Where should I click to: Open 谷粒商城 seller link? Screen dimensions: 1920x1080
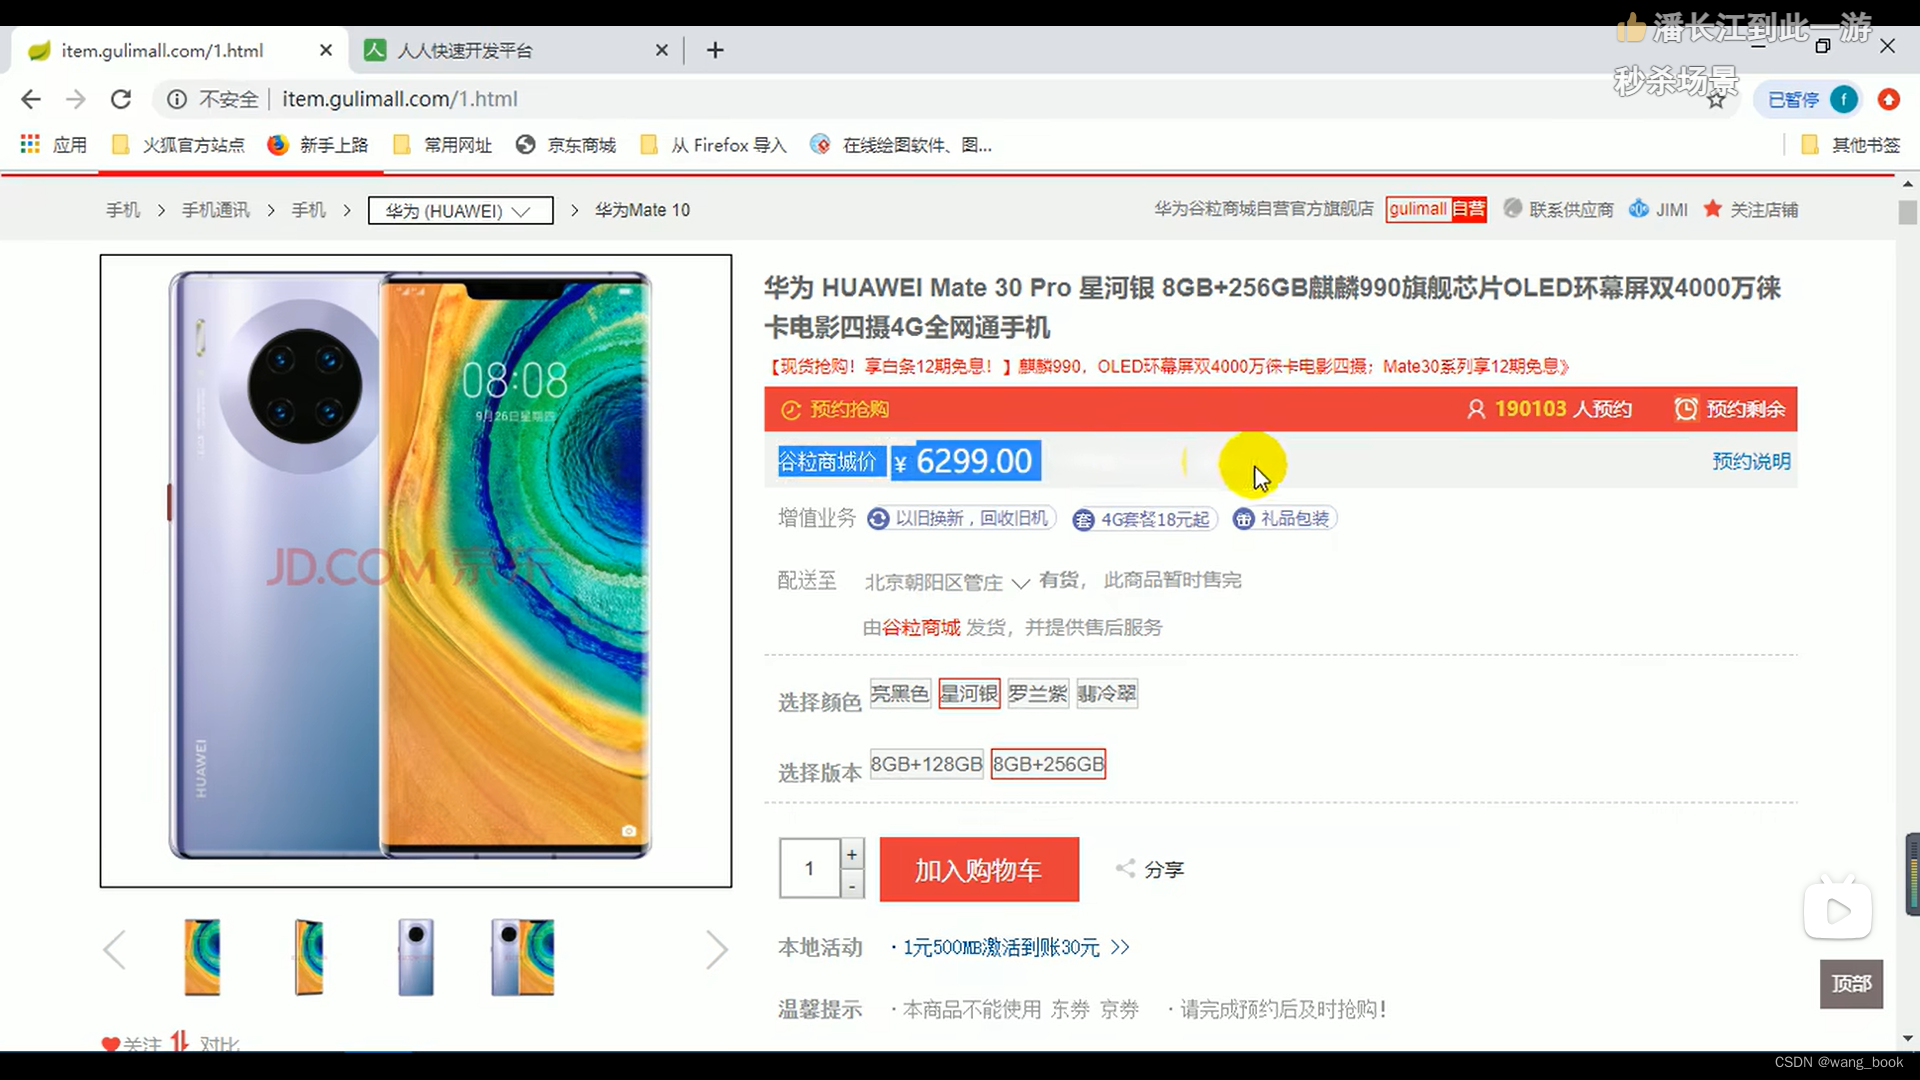[x=921, y=627]
